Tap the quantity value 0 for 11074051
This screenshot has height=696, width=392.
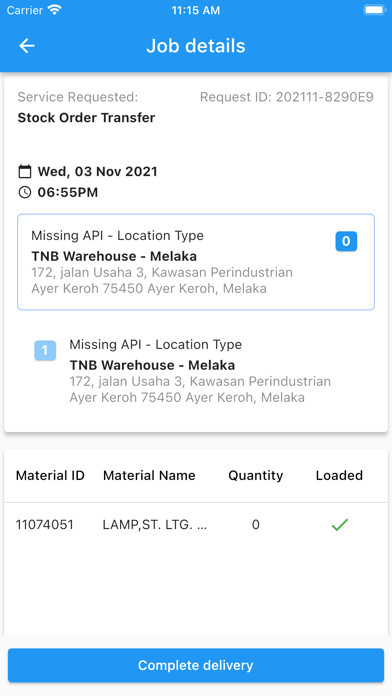pos(256,525)
